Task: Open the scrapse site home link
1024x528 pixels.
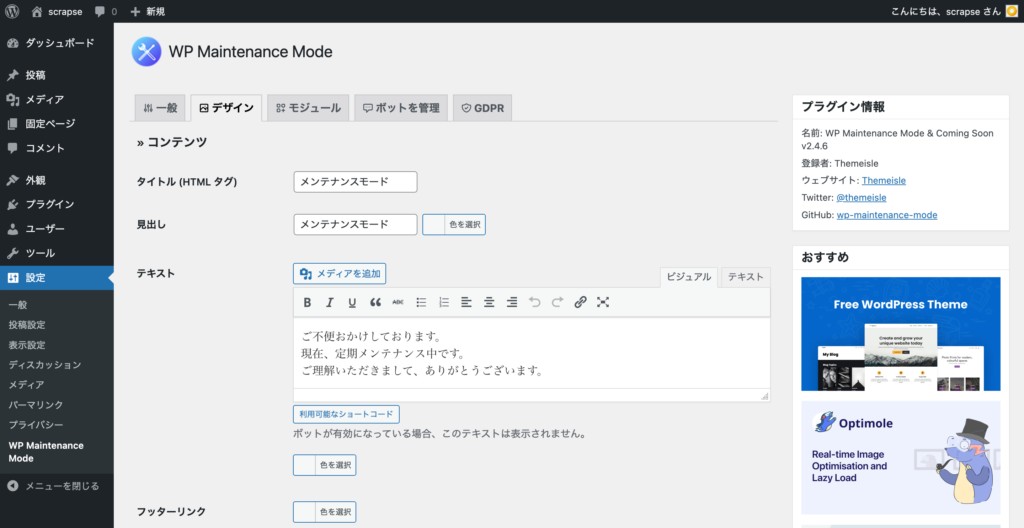Action: click(x=58, y=11)
